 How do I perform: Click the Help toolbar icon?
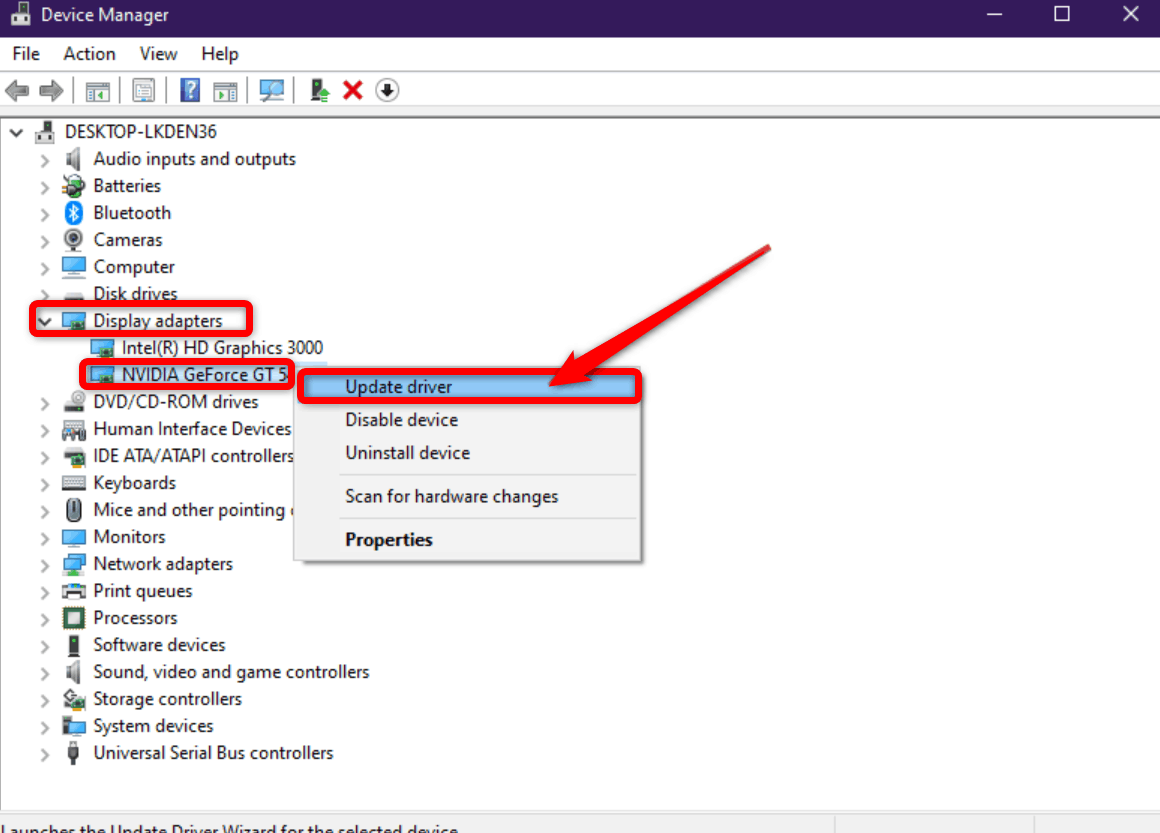click(x=190, y=90)
